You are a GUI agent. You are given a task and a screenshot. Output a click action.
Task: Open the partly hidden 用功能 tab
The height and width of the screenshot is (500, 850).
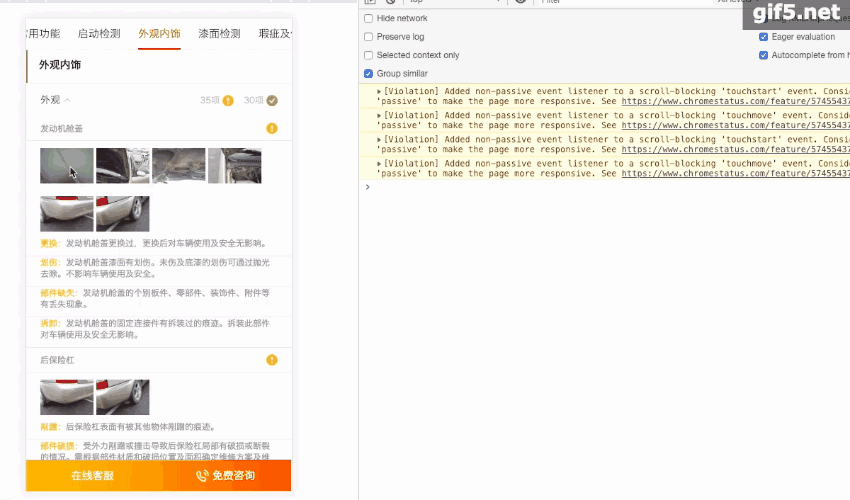43,34
